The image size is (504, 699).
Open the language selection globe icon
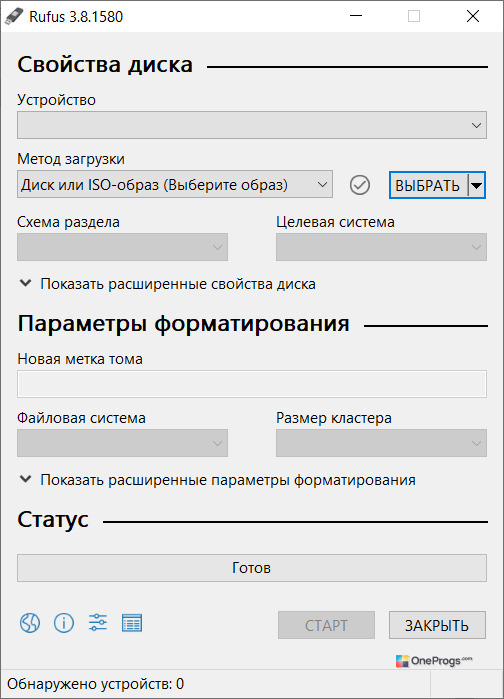30,622
